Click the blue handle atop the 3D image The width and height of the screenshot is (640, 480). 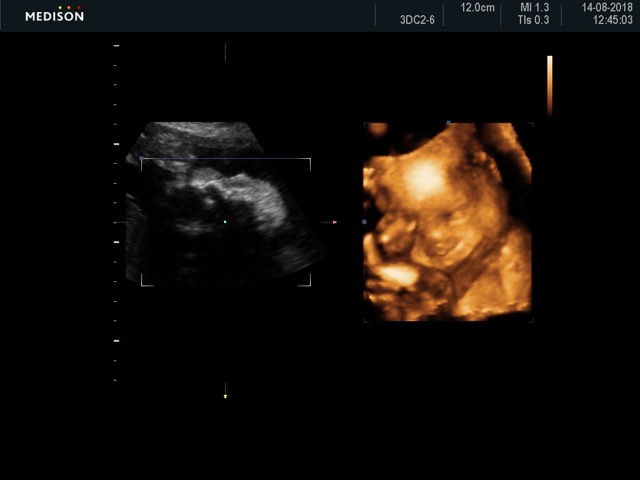pos(449,122)
